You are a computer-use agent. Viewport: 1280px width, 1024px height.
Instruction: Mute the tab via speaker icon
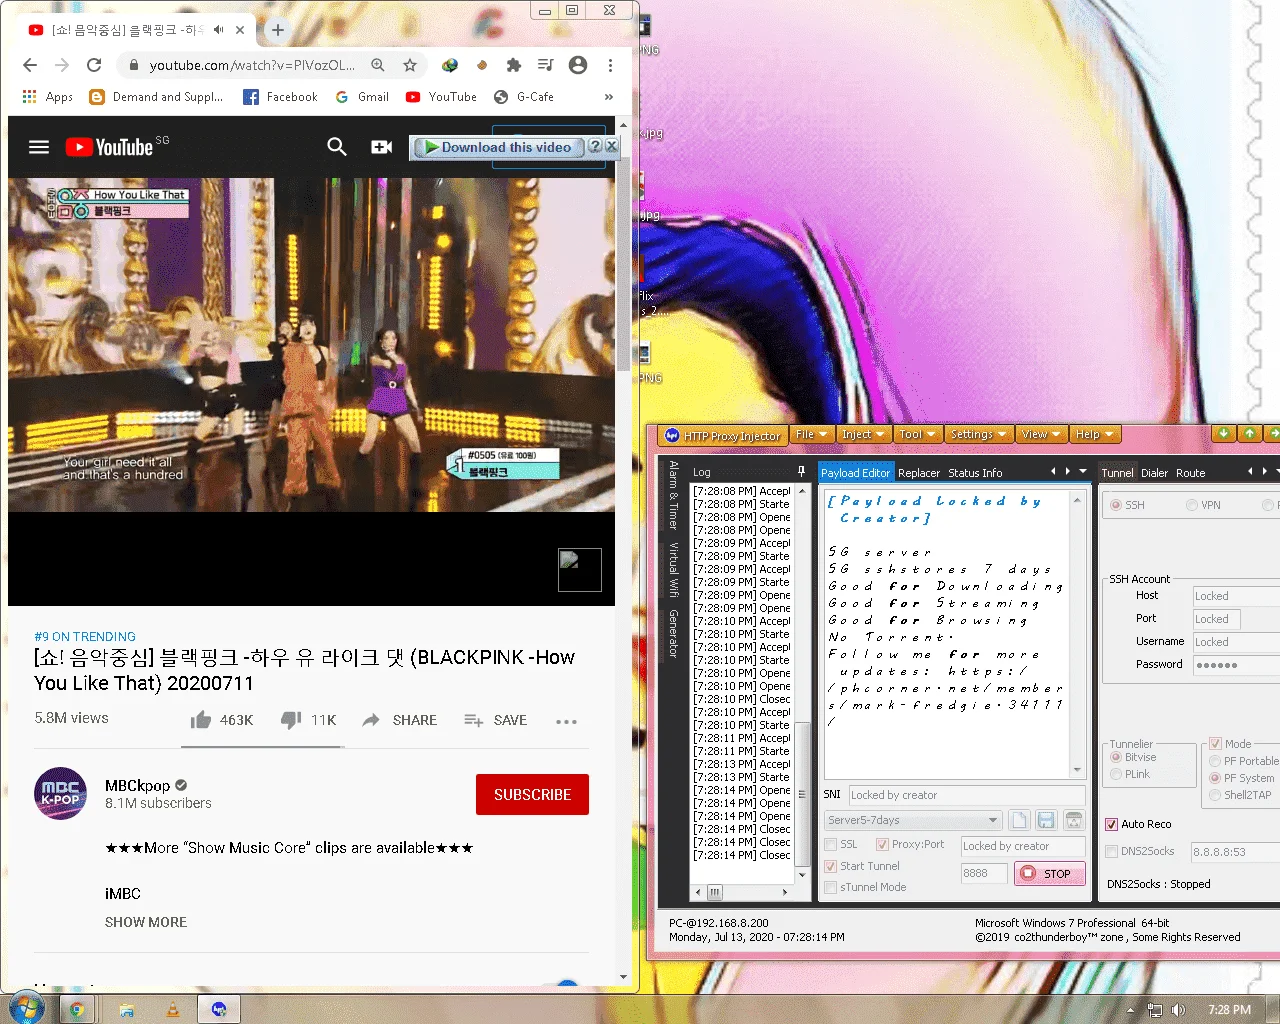pyautogui.click(x=219, y=30)
